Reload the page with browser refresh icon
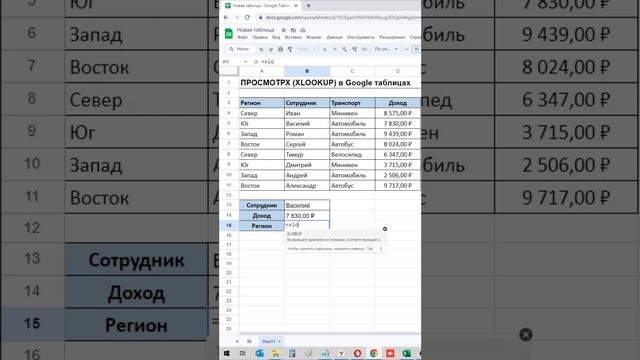640x360 pixels. point(247,18)
